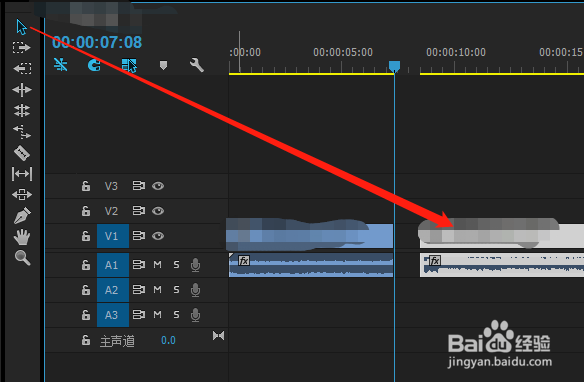Image resolution: width=584 pixels, height=382 pixels.
Task: Select the Rate Stretch tool
Action: [x=22, y=132]
